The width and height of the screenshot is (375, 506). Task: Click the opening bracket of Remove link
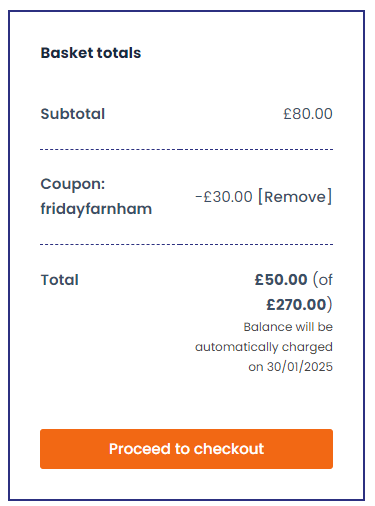click(x=261, y=196)
